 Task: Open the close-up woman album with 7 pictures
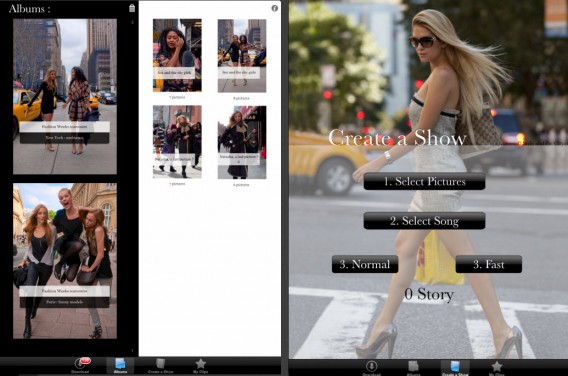pyautogui.click(x=177, y=55)
